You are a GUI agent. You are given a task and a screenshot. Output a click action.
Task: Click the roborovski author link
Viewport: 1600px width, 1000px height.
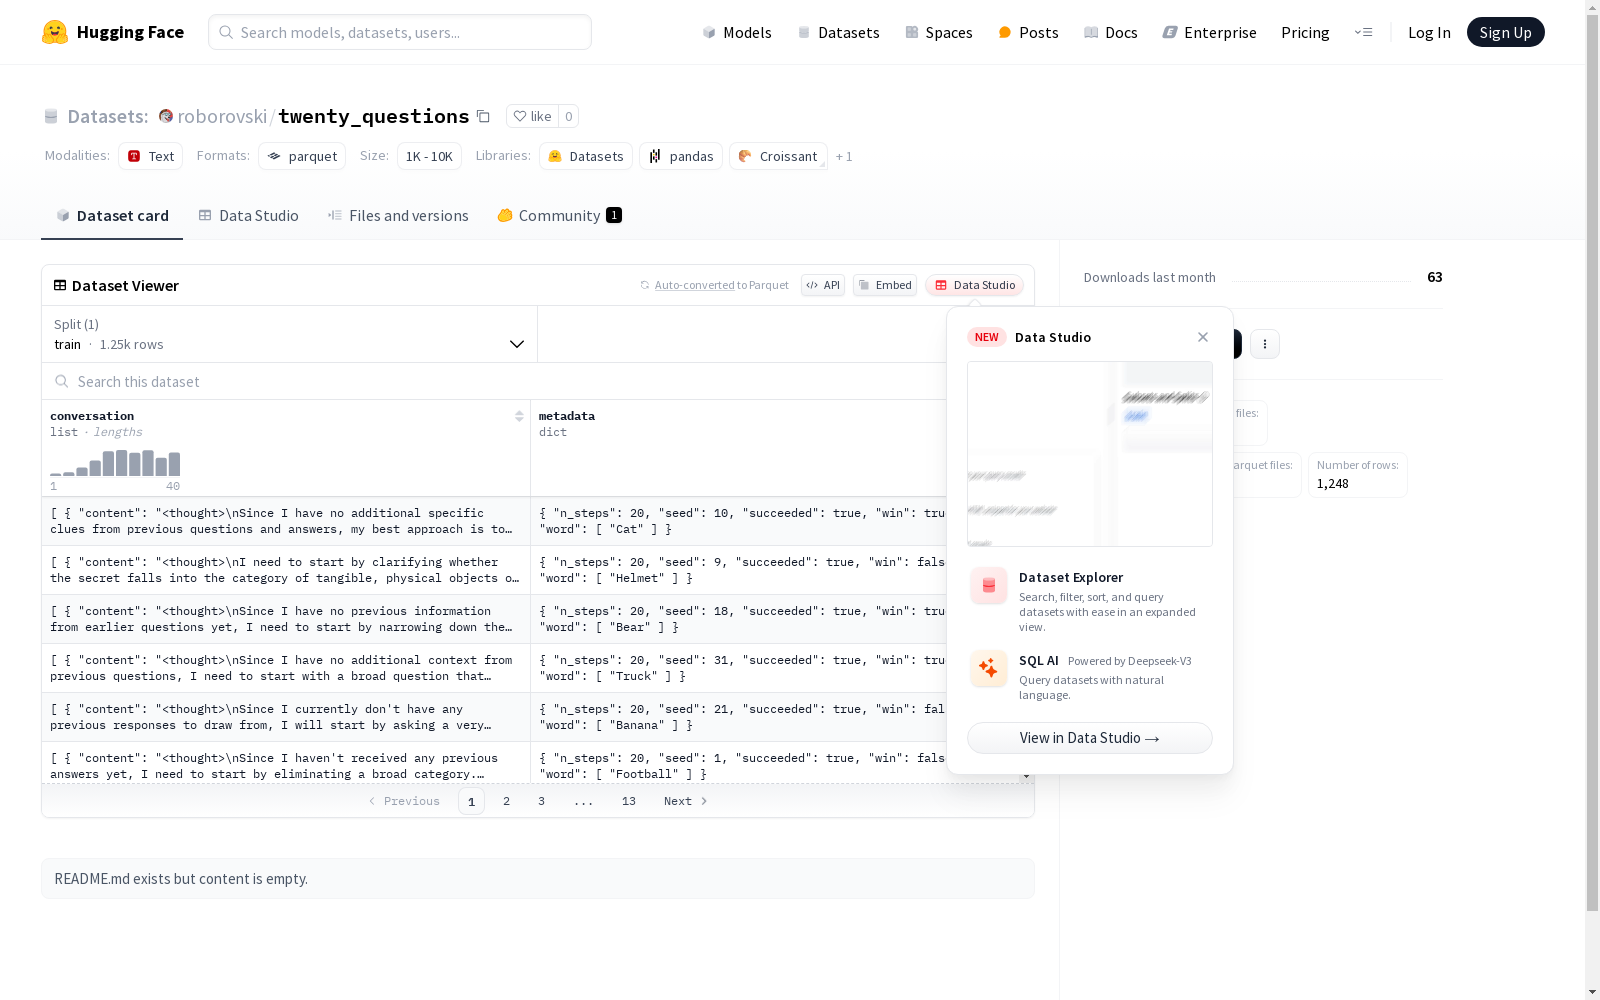point(222,116)
